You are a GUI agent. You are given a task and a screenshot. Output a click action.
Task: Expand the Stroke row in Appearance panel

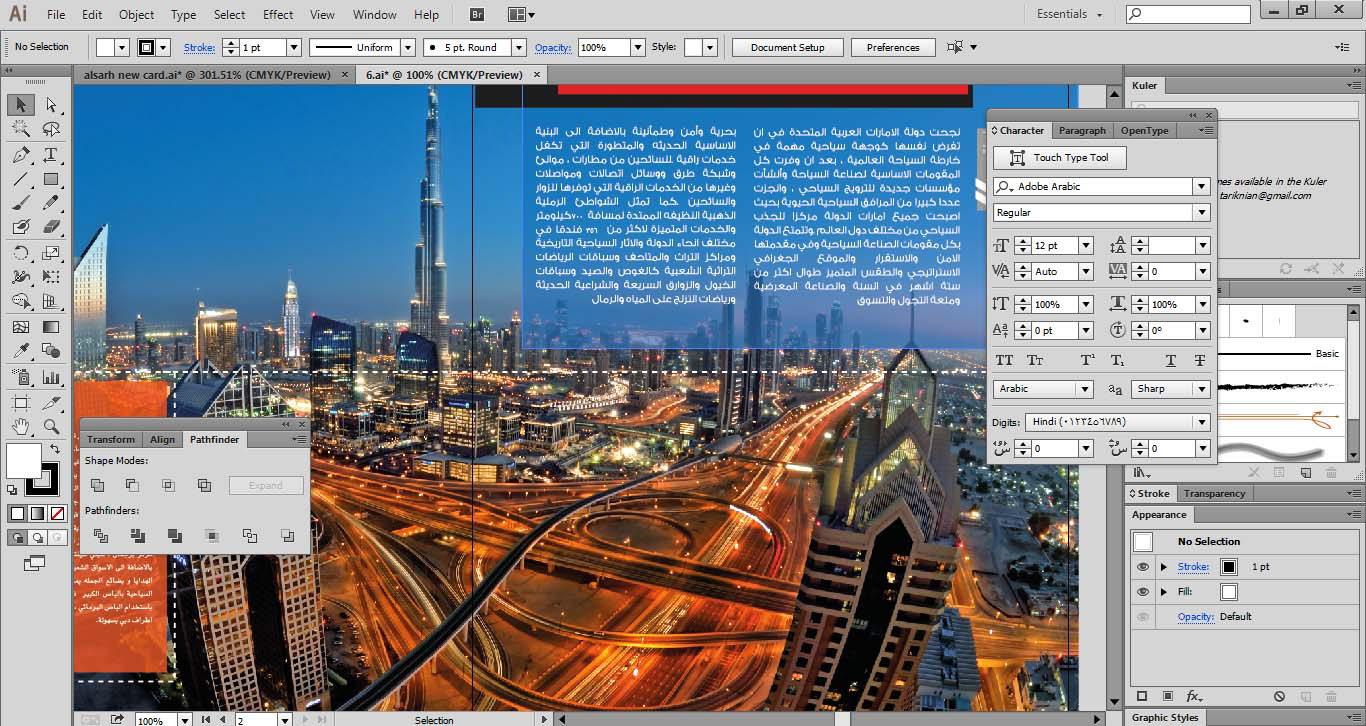(x=1163, y=567)
